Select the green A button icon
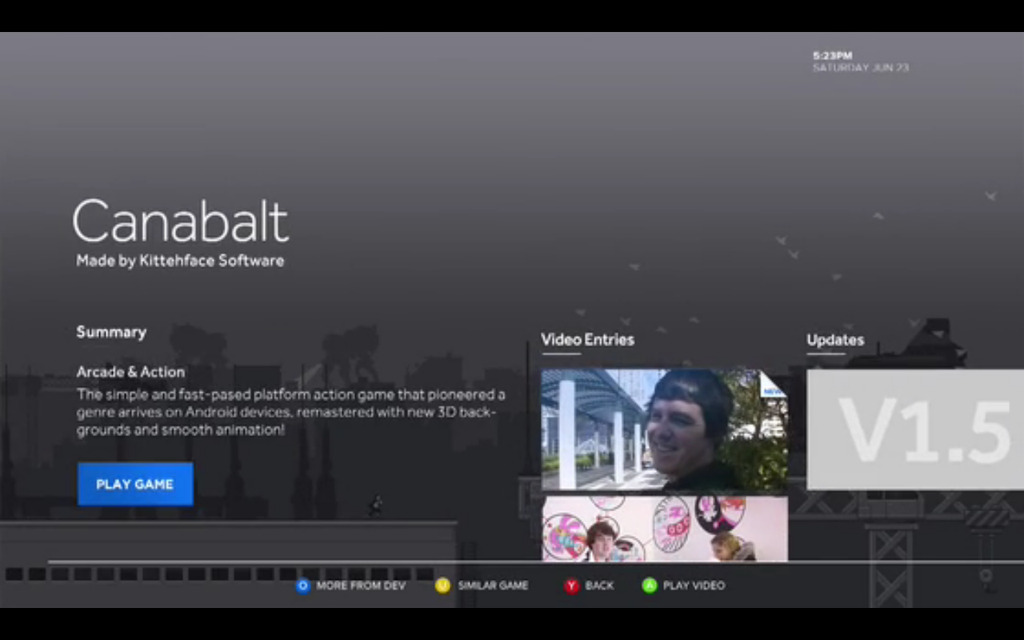 649,586
